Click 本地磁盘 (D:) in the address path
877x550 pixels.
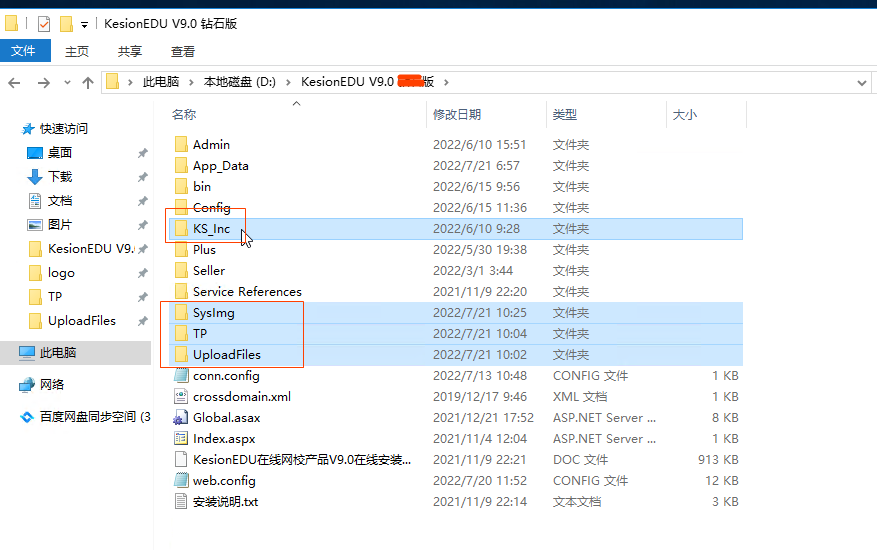tap(239, 82)
